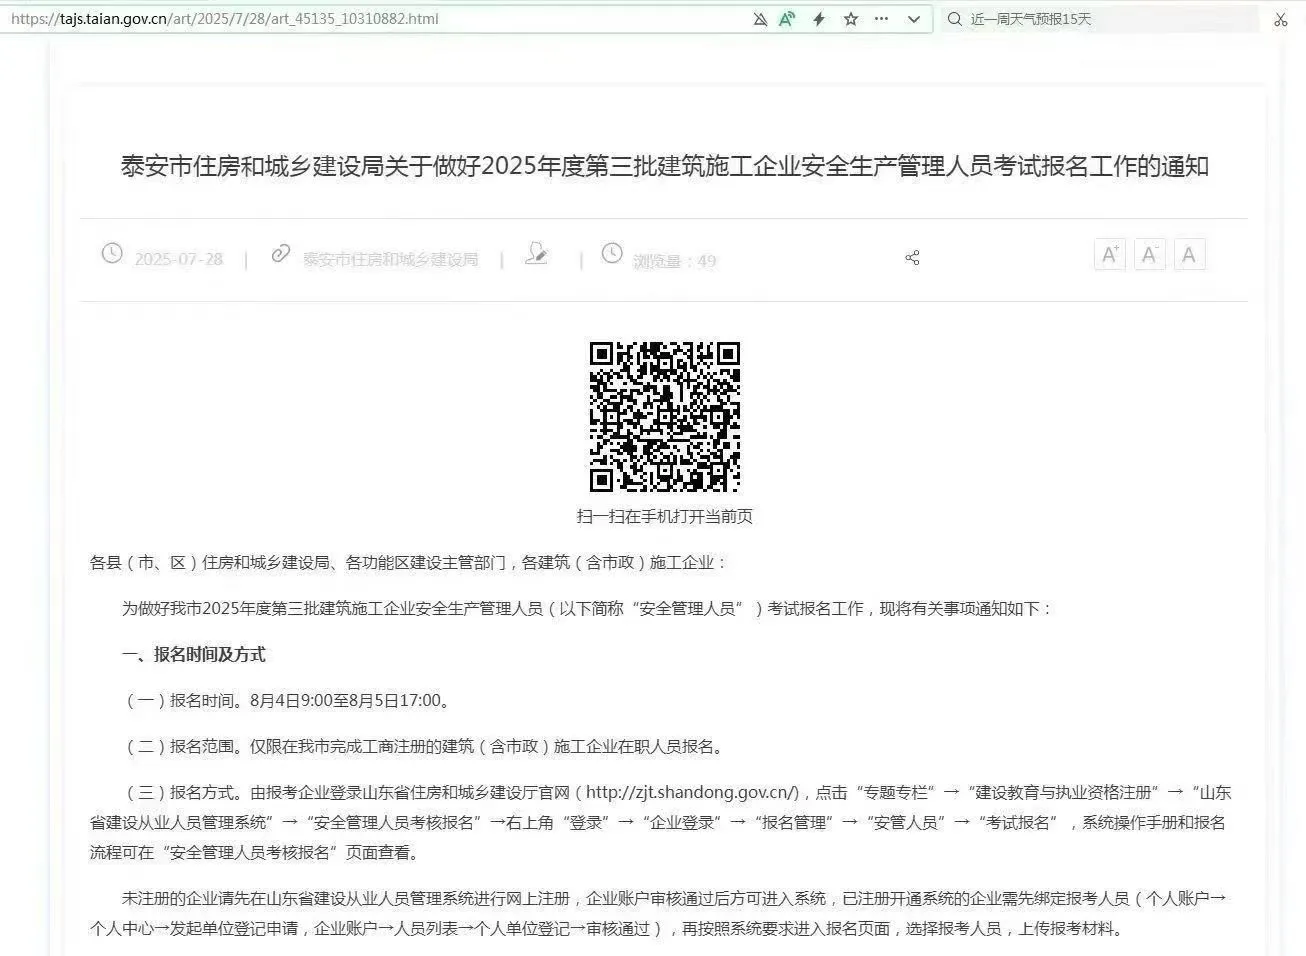
Task: Open the three-dots more options menu
Action: [x=881, y=19]
